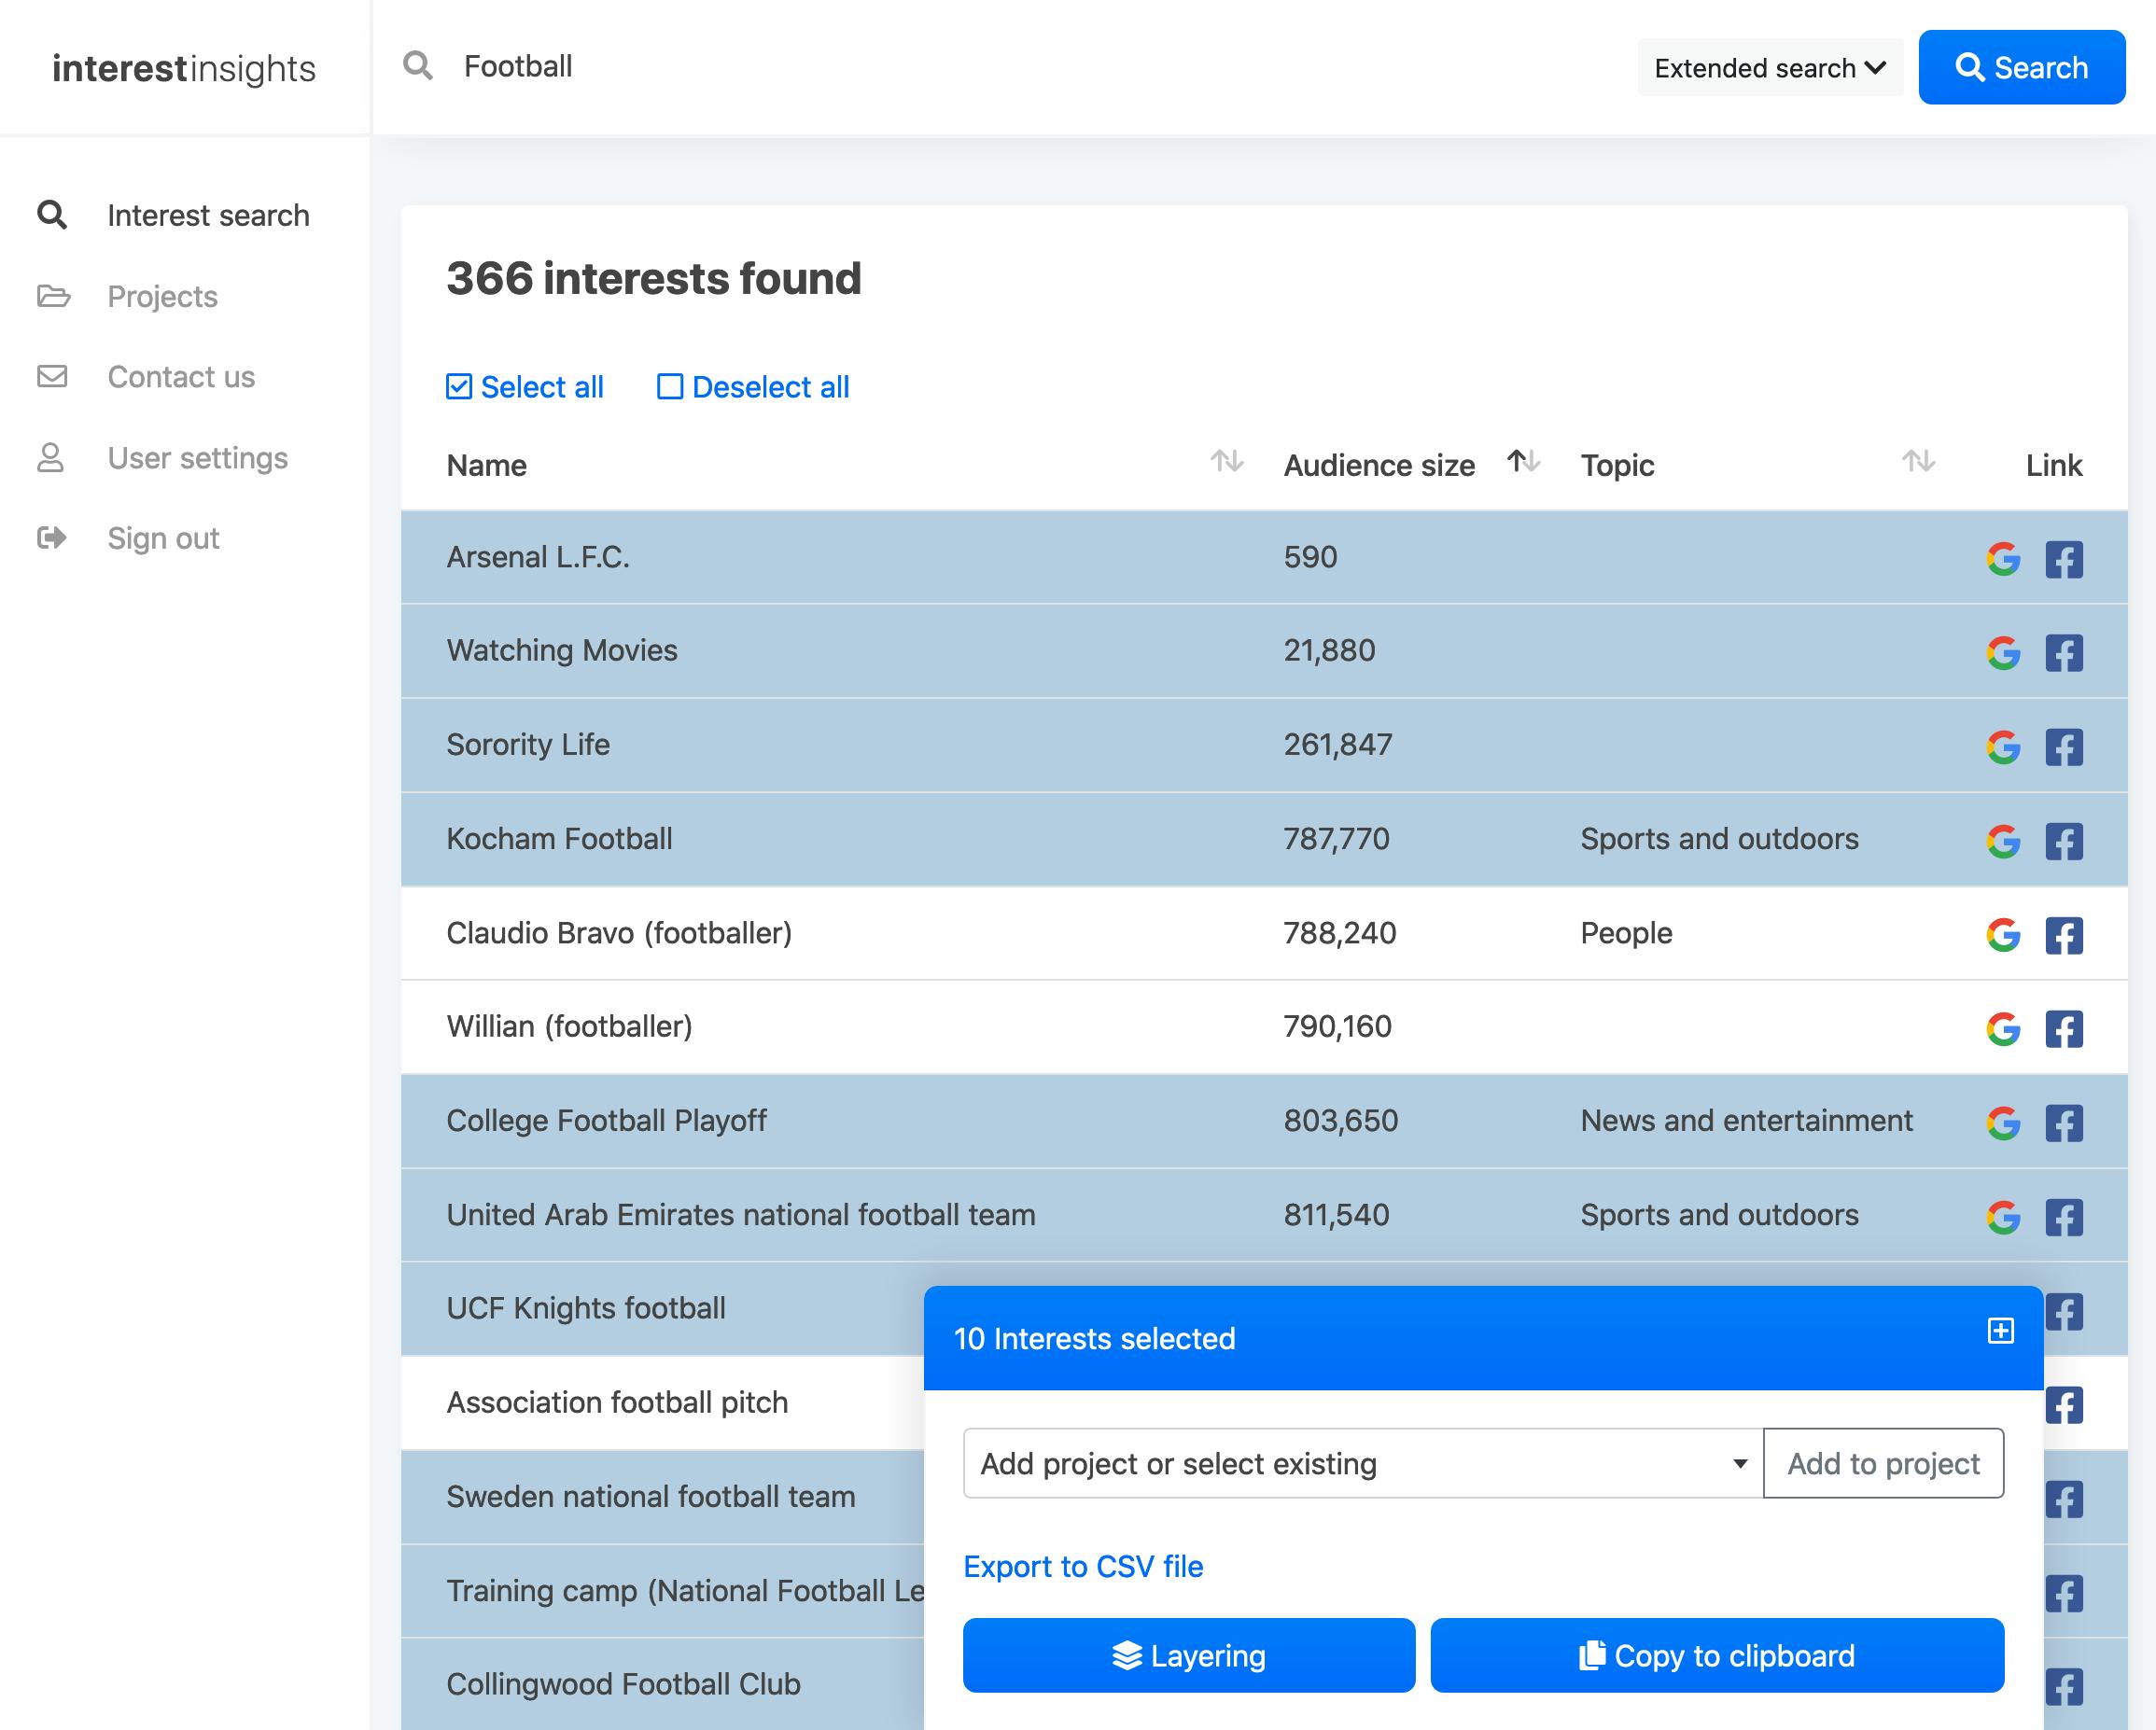Open Facebook link for United Arab Emirates team
The width and height of the screenshot is (2156, 1730).
(x=2064, y=1217)
